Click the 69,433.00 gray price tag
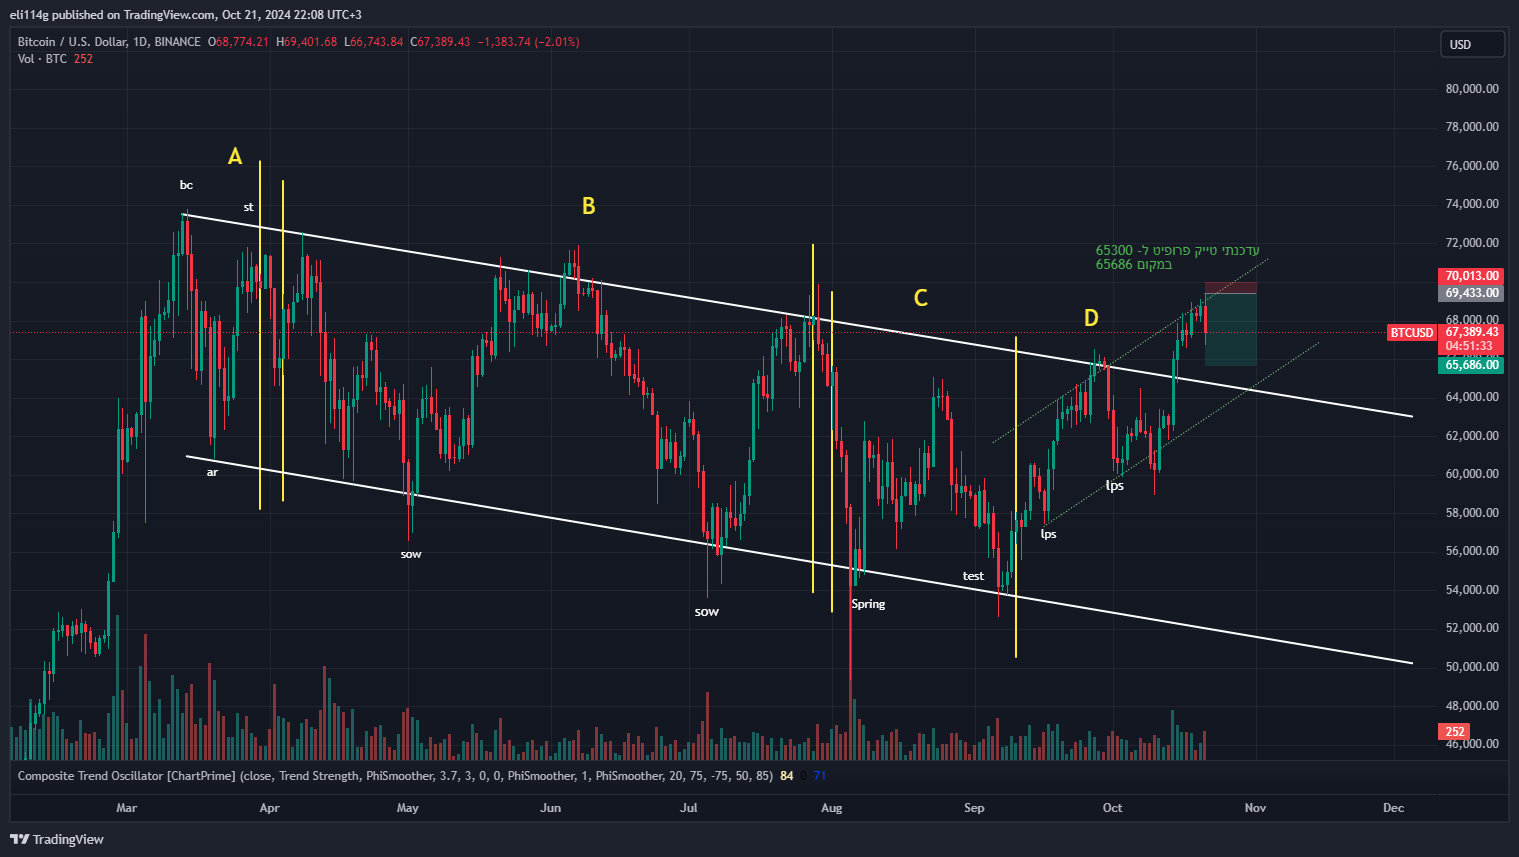 pyautogui.click(x=1471, y=293)
